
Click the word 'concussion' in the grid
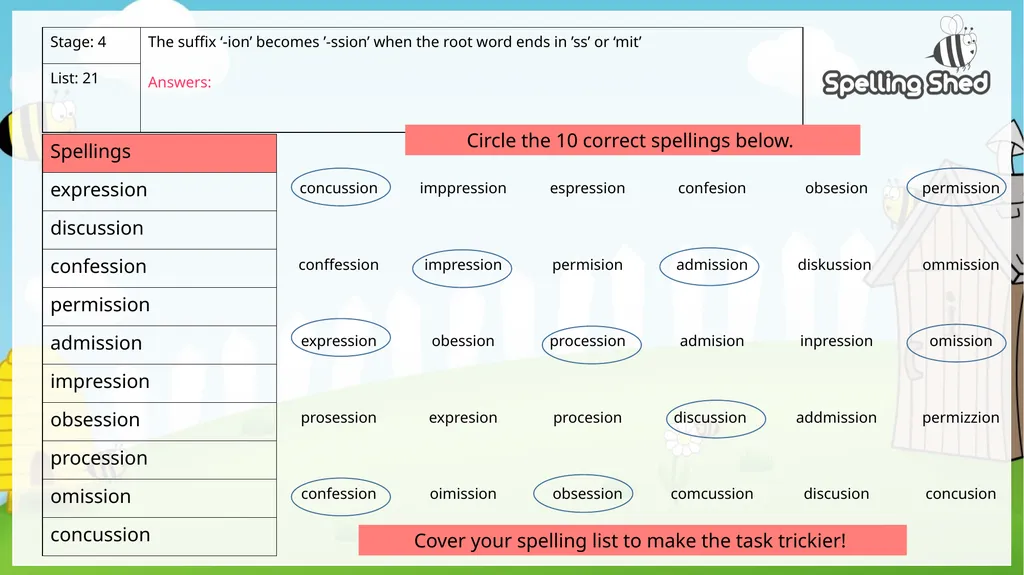(338, 188)
